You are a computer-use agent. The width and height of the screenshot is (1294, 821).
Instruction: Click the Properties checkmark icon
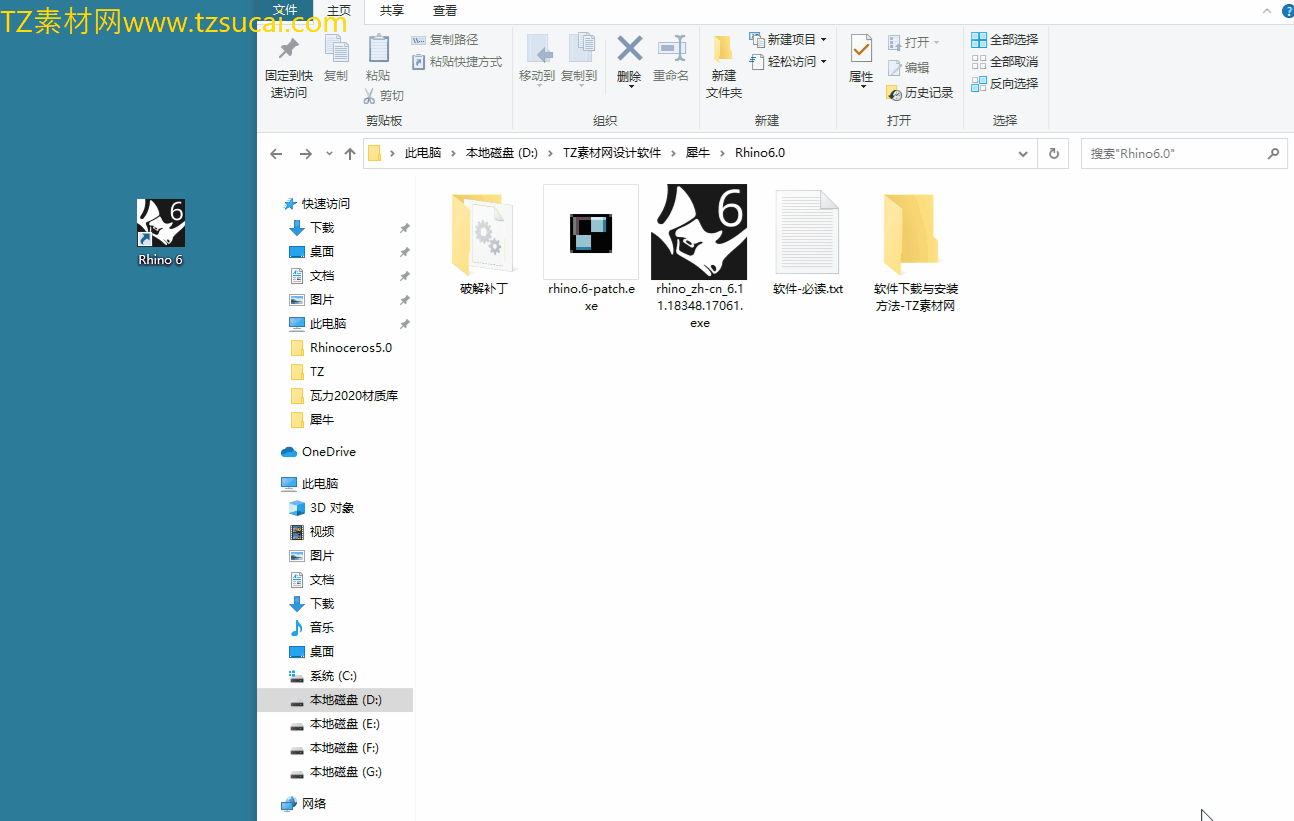[x=861, y=49]
